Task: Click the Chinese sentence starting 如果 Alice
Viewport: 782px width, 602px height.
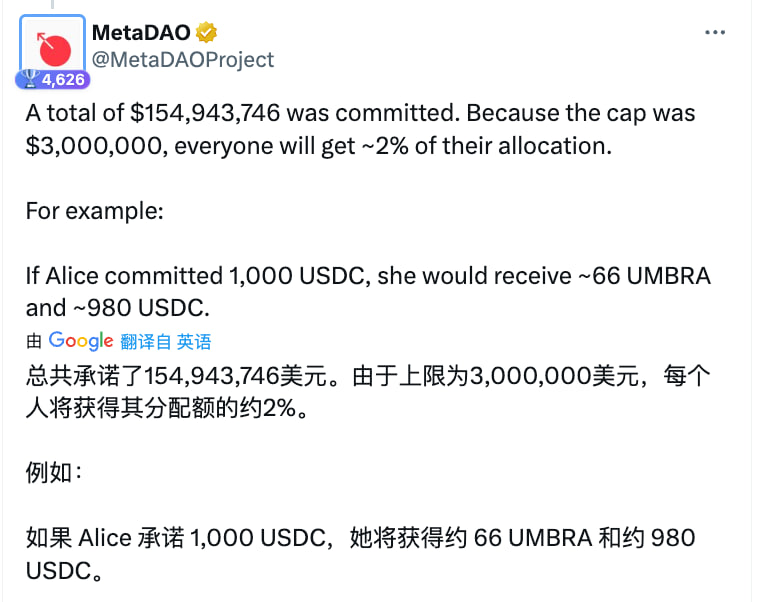Action: 360,539
